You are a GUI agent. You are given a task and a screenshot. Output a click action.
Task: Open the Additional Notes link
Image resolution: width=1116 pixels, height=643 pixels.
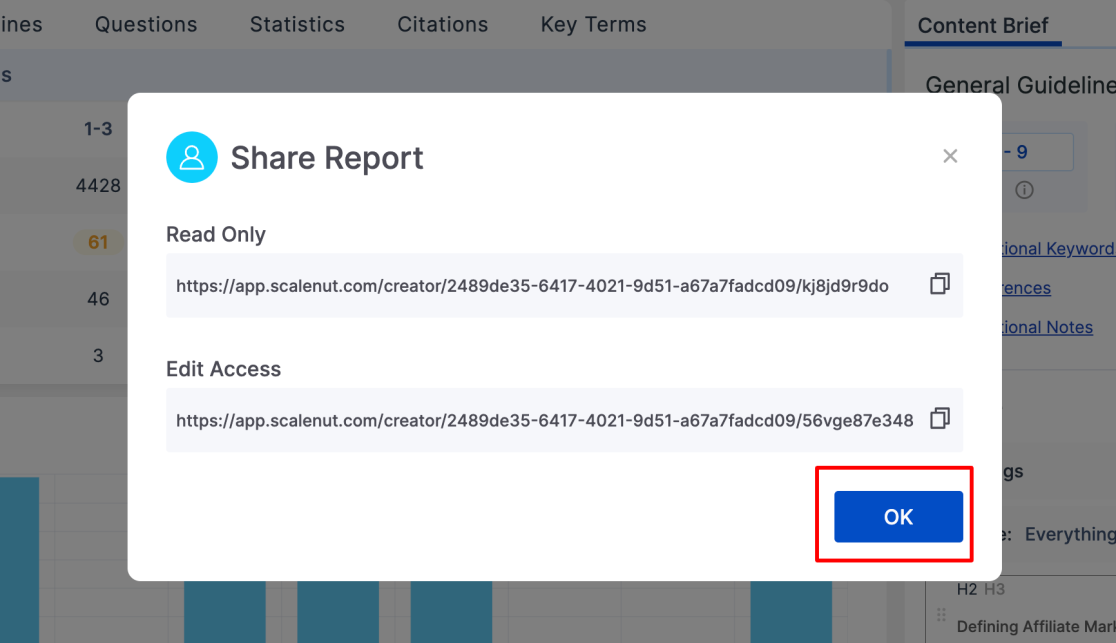point(1048,327)
